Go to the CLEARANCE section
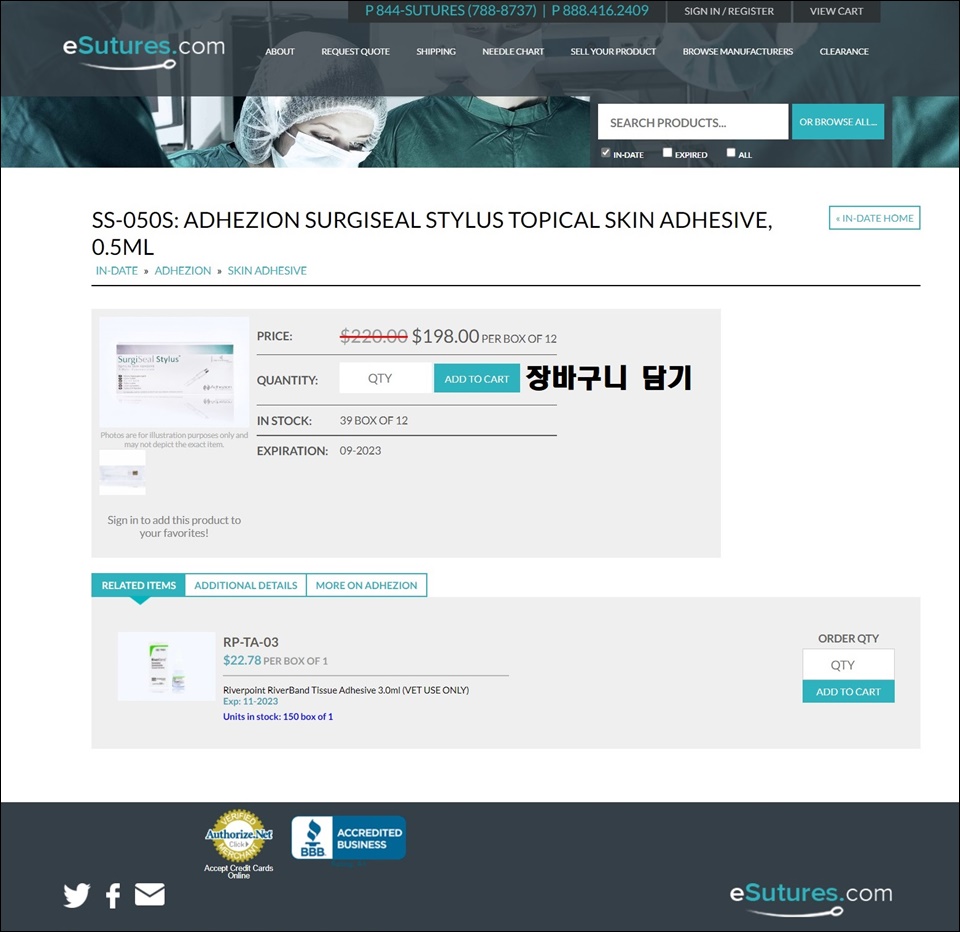This screenshot has height=932, width=960. [844, 51]
